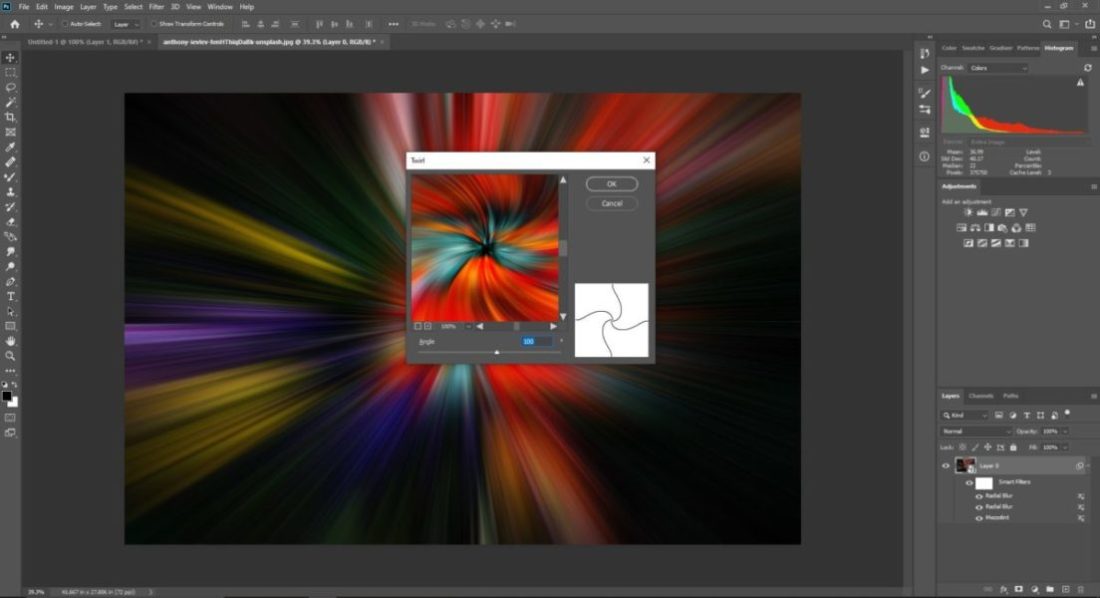Create a new layer icon

click(1065, 590)
